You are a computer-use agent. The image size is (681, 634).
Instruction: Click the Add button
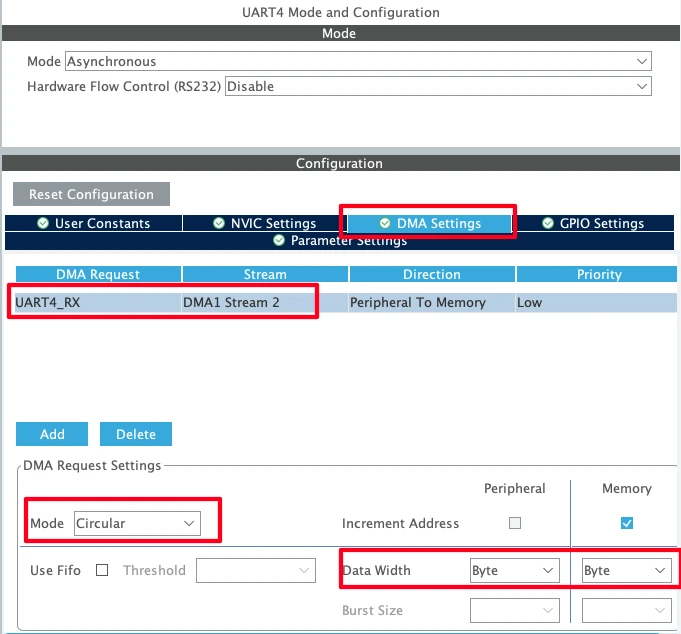[52, 434]
